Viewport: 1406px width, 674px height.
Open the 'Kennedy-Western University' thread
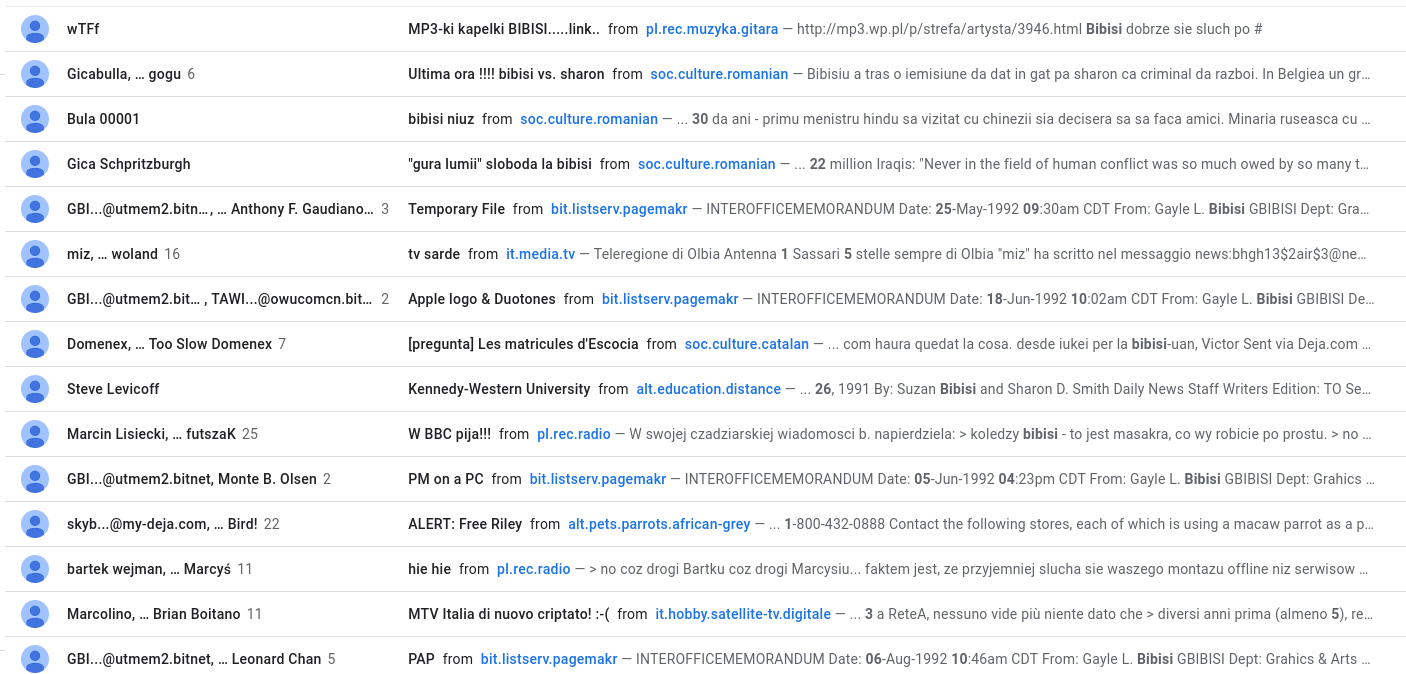click(x=499, y=389)
